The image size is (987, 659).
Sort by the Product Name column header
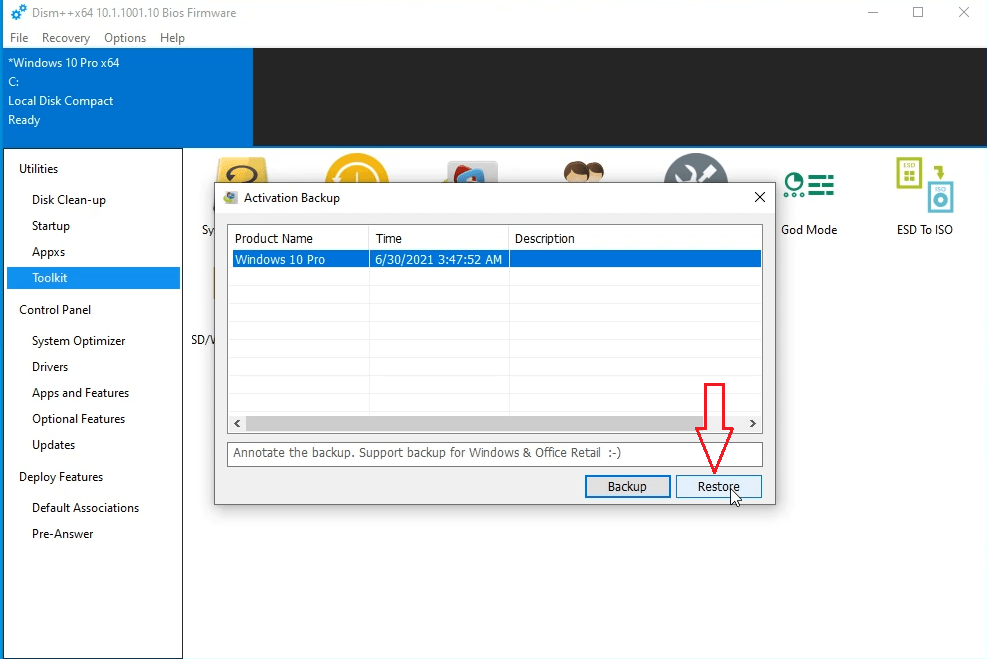coord(298,239)
